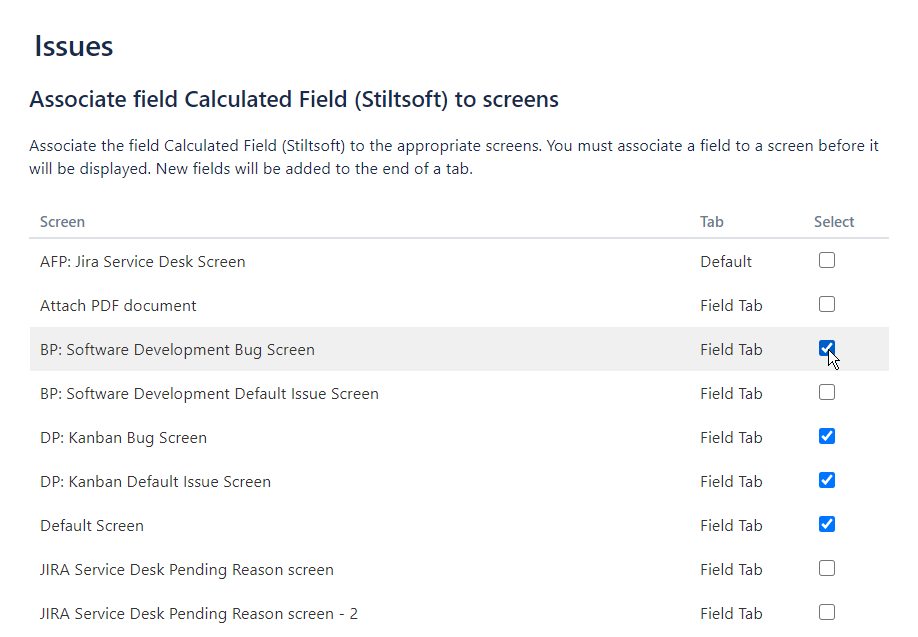The width and height of the screenshot is (918, 637).
Task: Click DP: Kanban Bug Screen name
Action: [123, 438]
